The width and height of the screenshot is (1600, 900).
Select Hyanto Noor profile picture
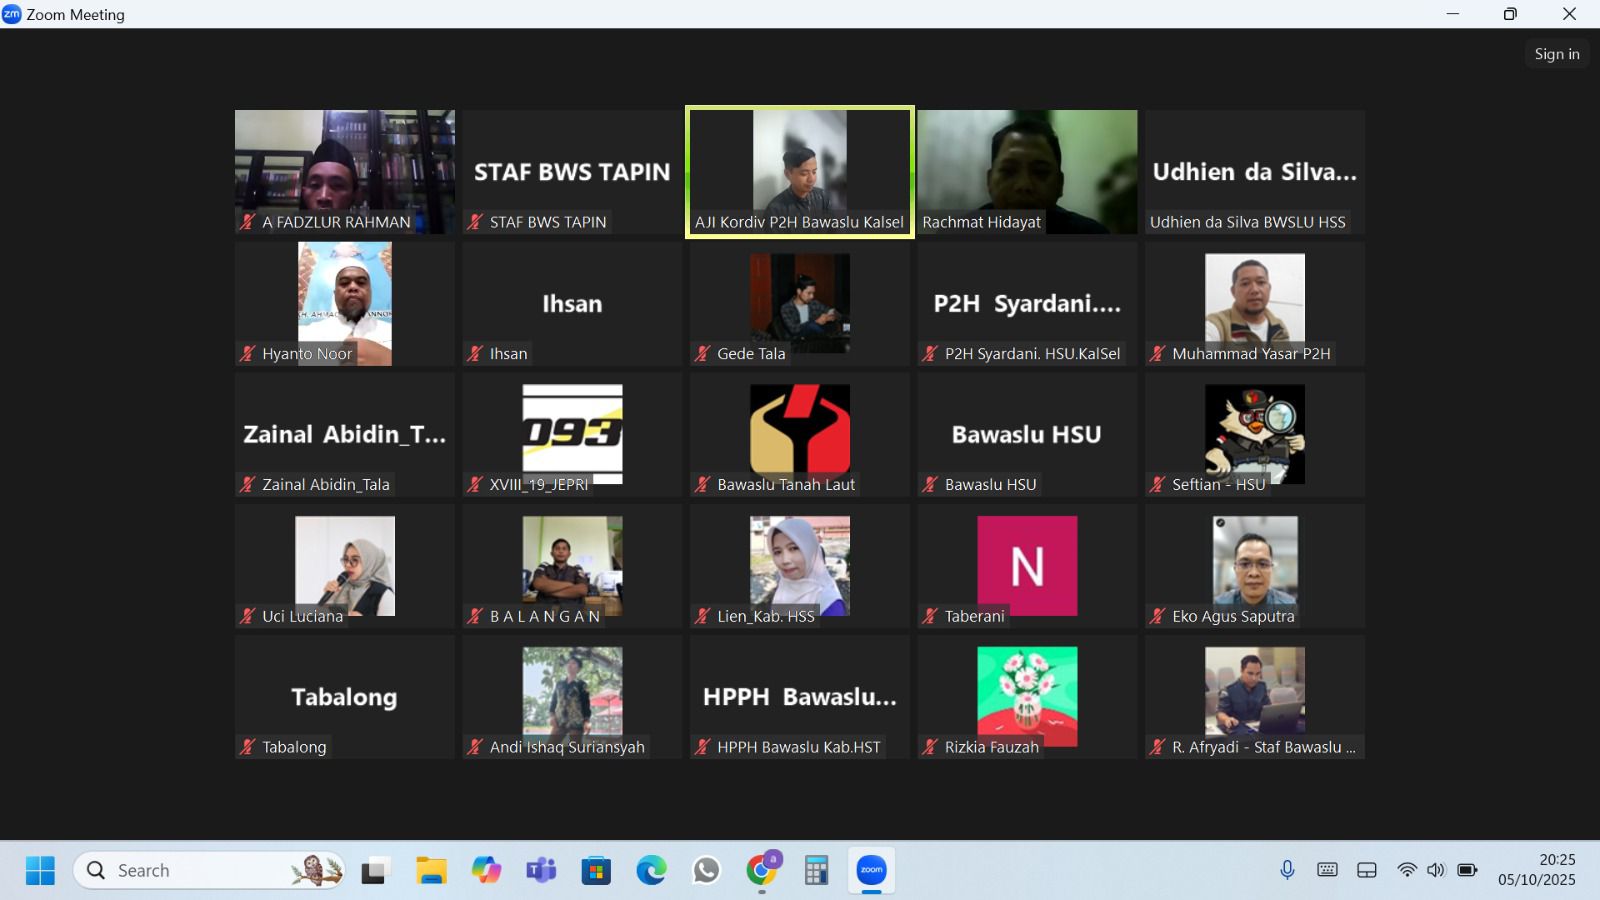point(345,303)
